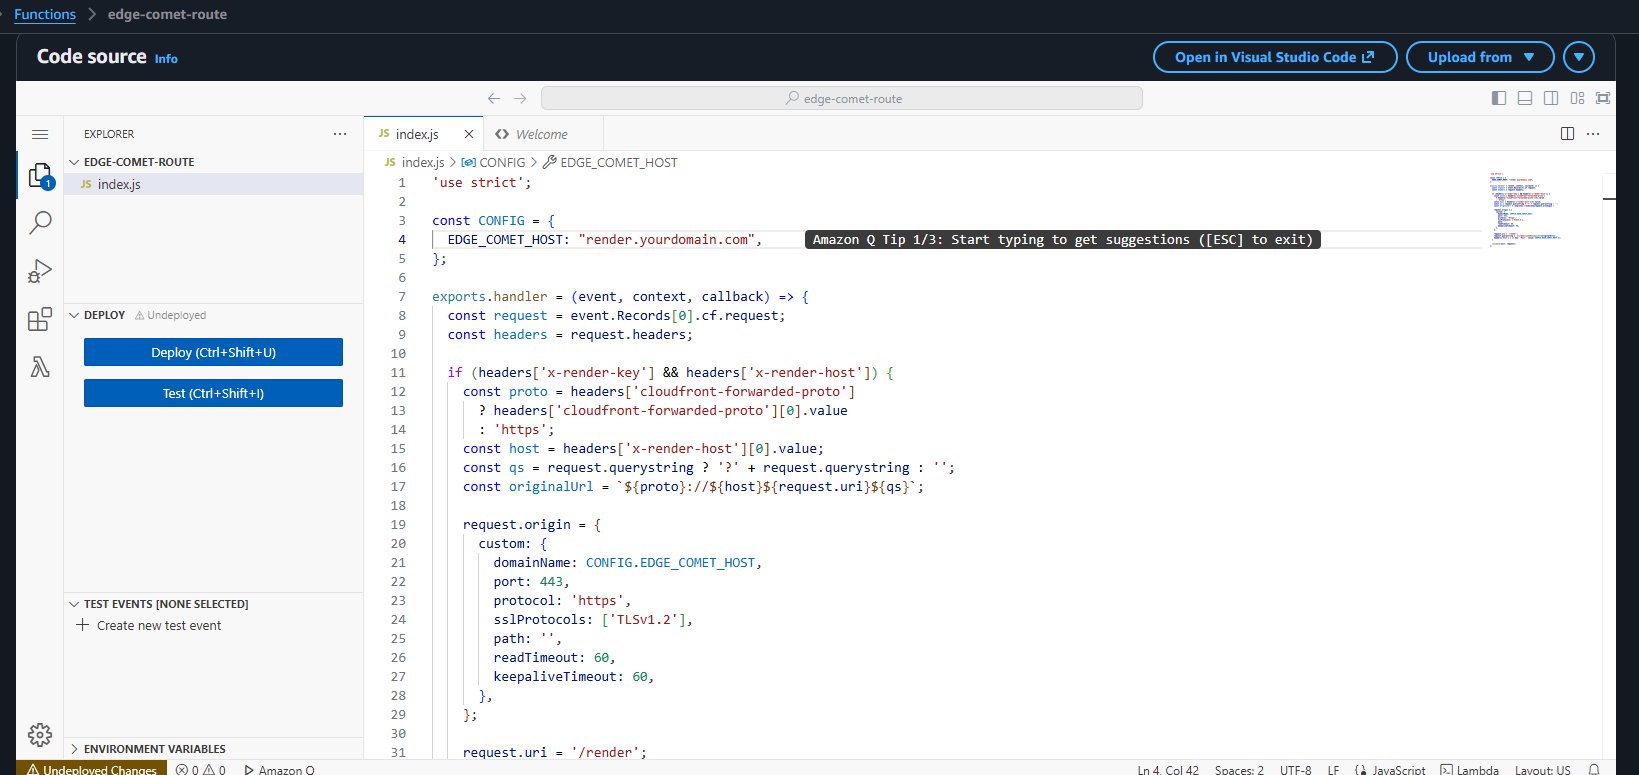
Task: Open the Search view magnifier icon
Action: (40, 223)
